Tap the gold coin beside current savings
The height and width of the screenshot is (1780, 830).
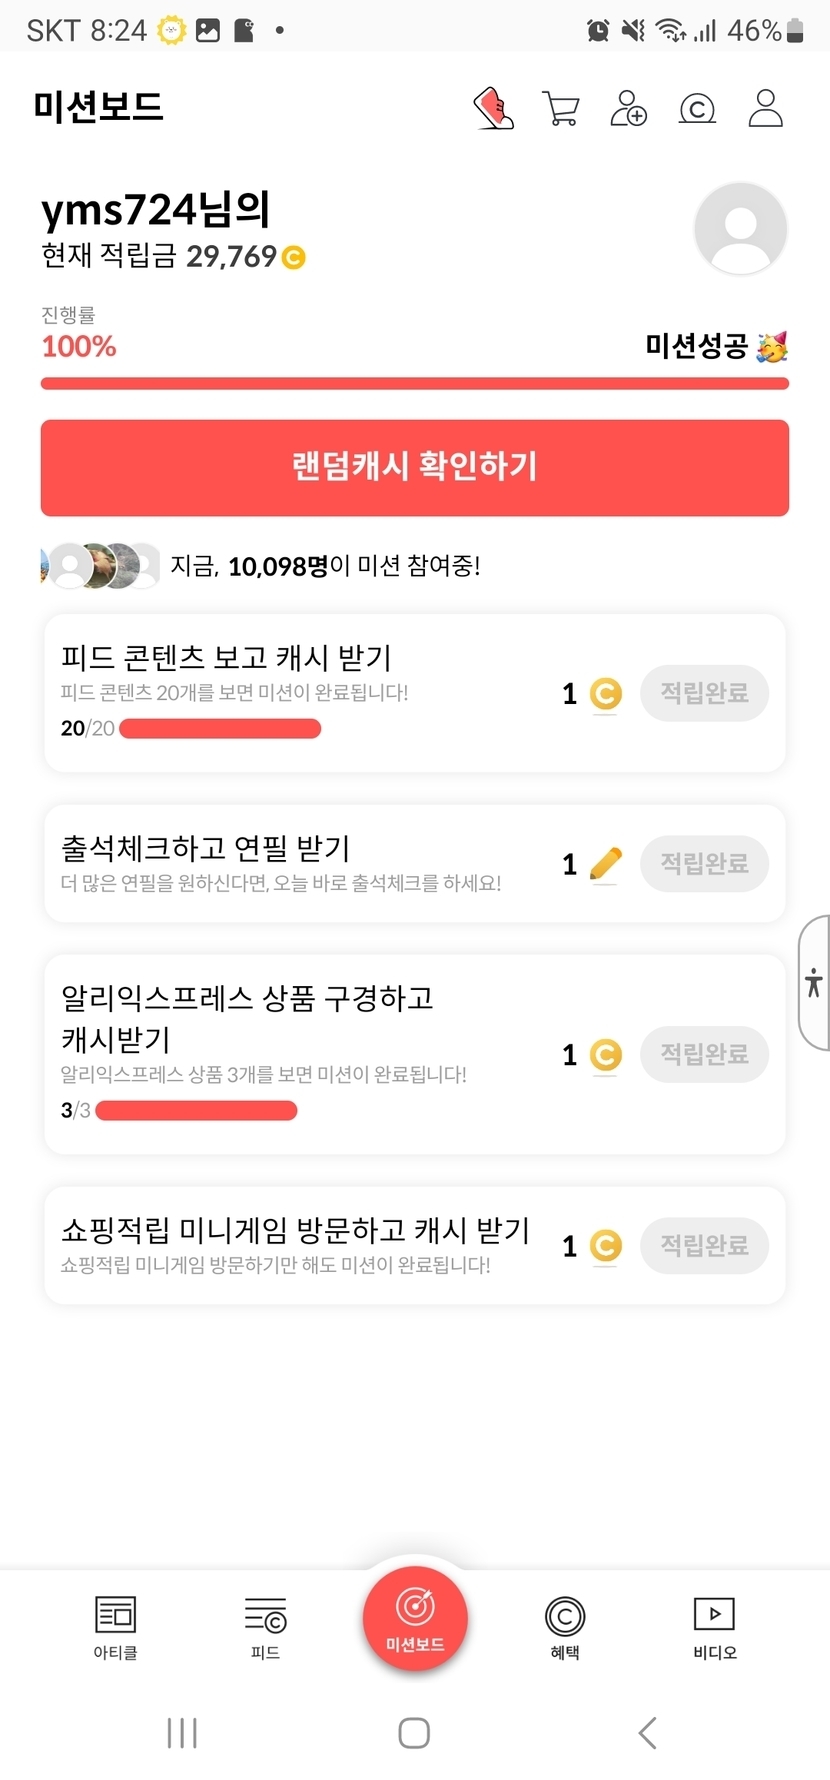coord(294,258)
